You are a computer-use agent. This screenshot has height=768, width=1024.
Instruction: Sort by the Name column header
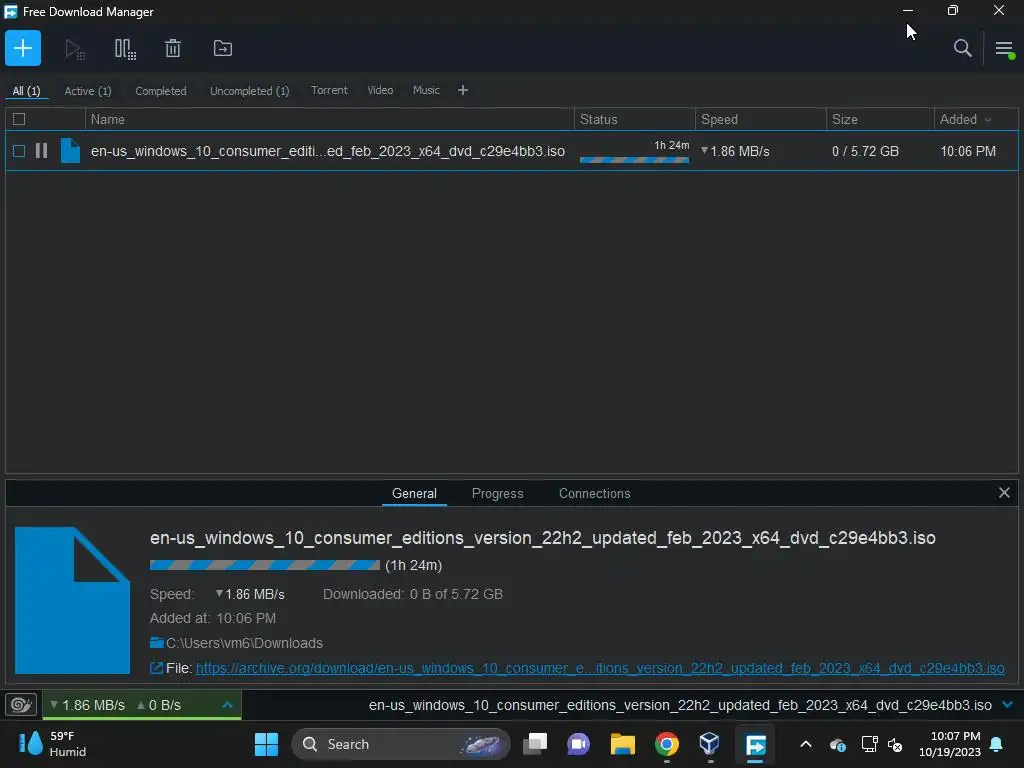pos(330,120)
